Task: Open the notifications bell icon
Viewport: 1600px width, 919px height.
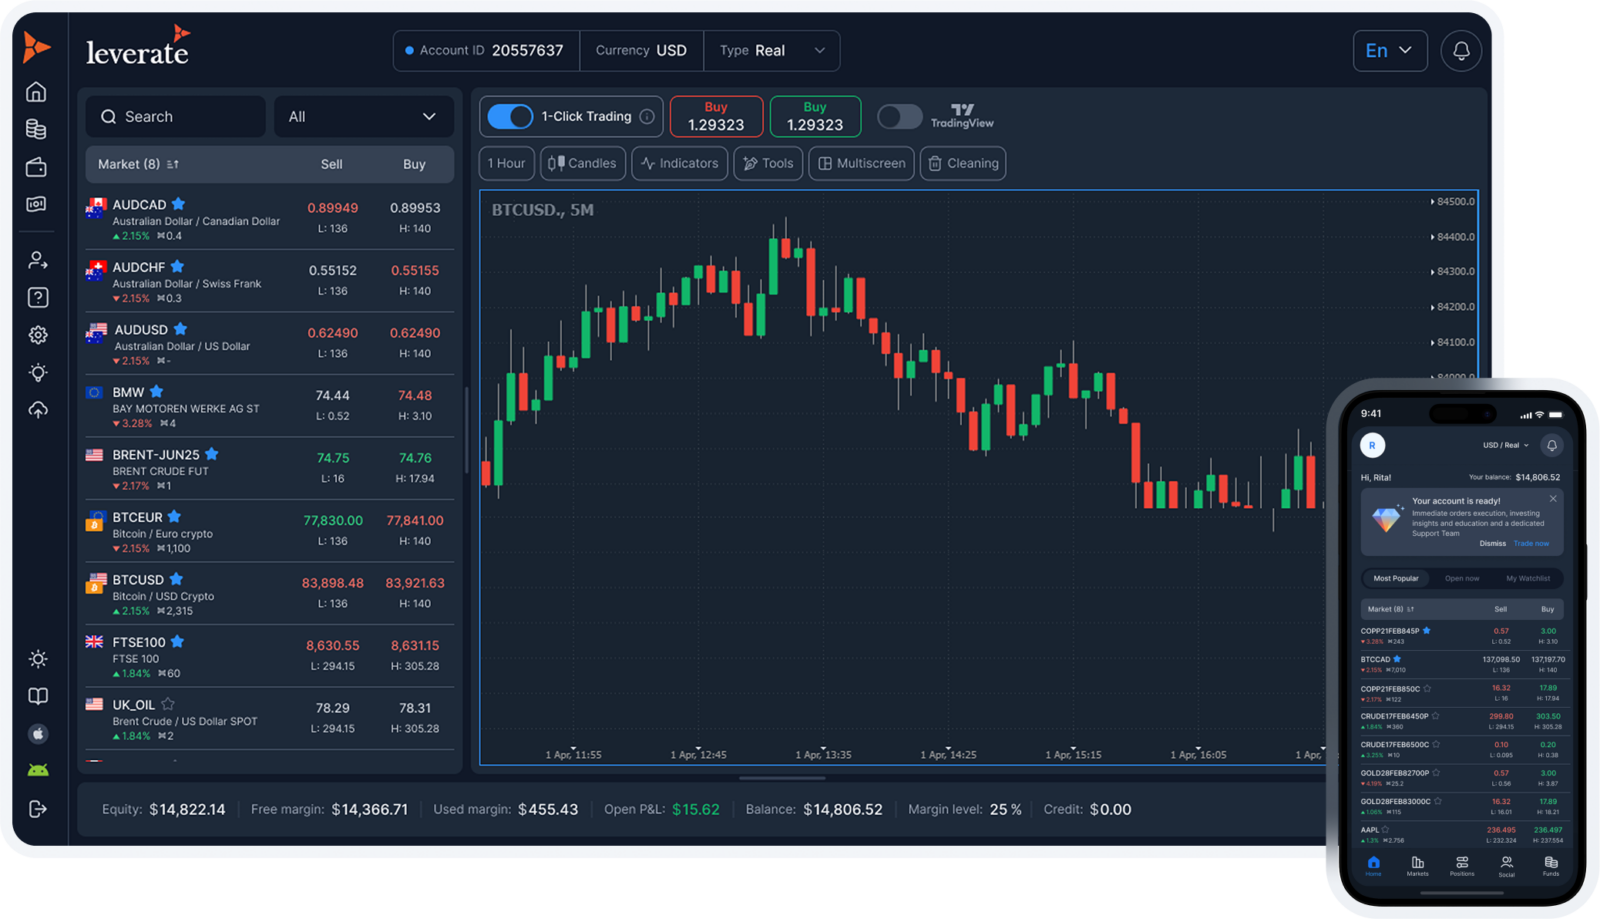Action: click(x=1461, y=51)
